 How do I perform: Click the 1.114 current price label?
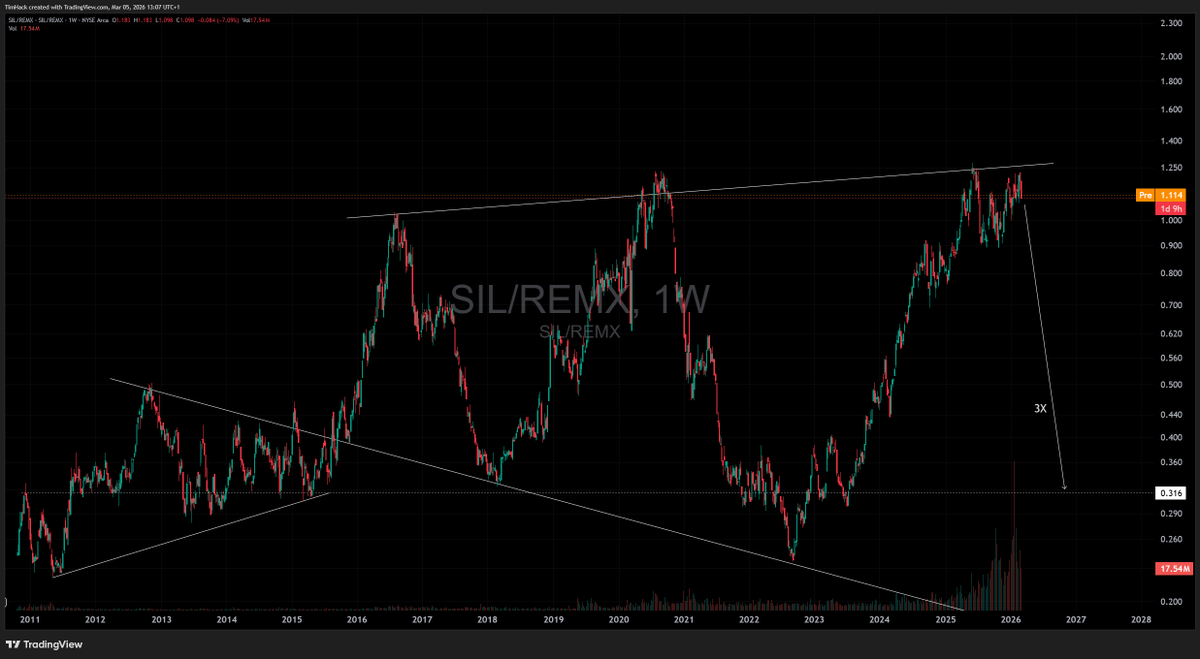coord(1171,195)
